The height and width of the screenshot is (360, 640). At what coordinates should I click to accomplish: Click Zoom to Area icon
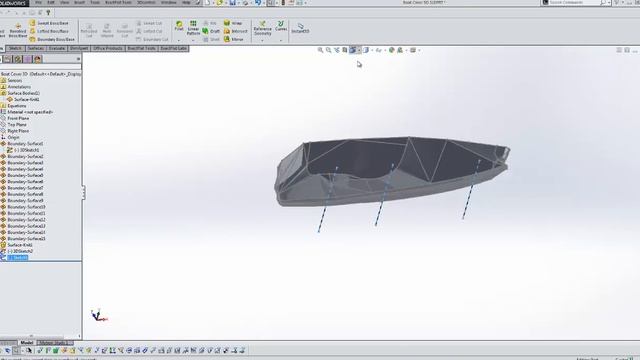(x=329, y=50)
